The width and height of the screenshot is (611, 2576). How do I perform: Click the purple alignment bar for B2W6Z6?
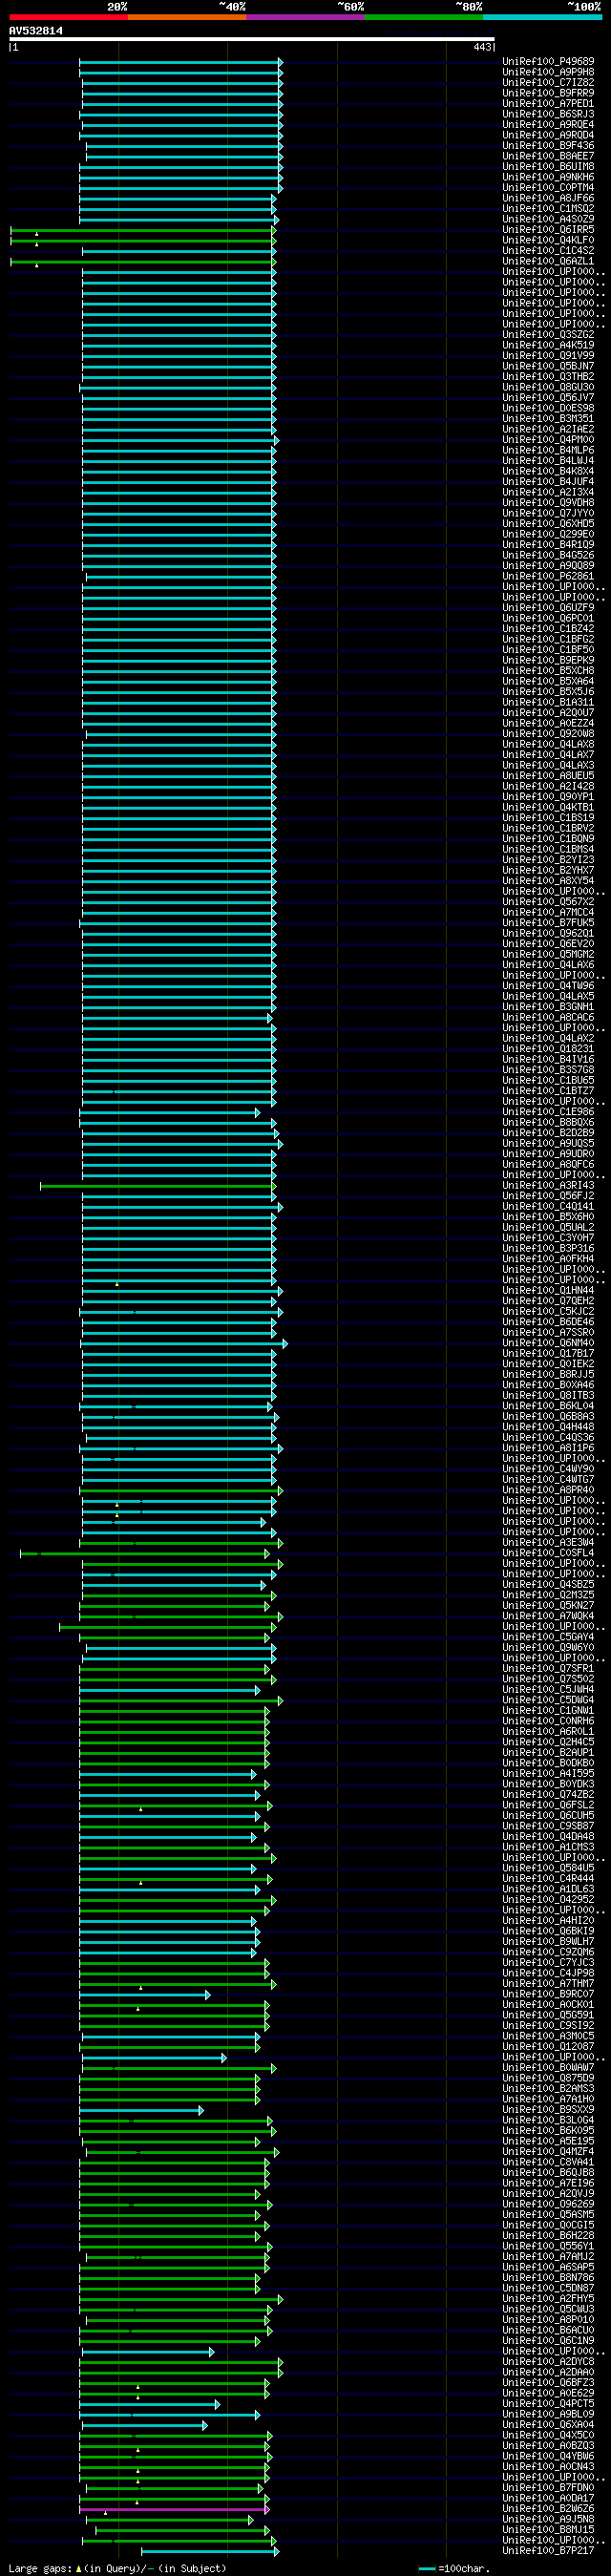point(175,2509)
